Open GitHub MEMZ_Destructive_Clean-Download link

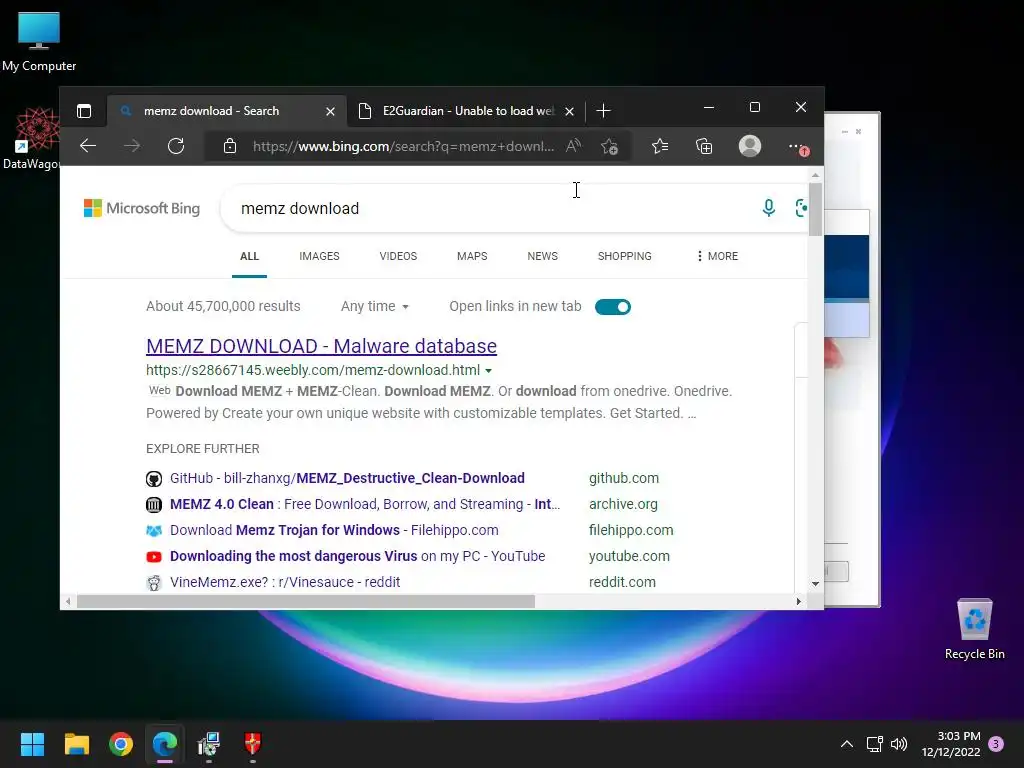click(347, 478)
